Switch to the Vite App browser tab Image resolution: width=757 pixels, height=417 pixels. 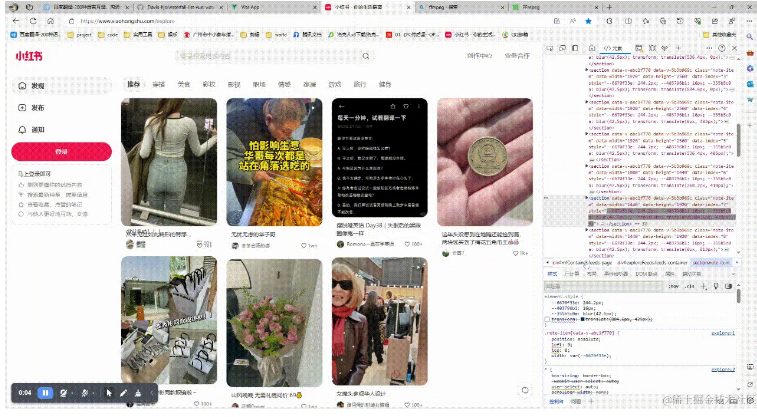click(x=273, y=7)
